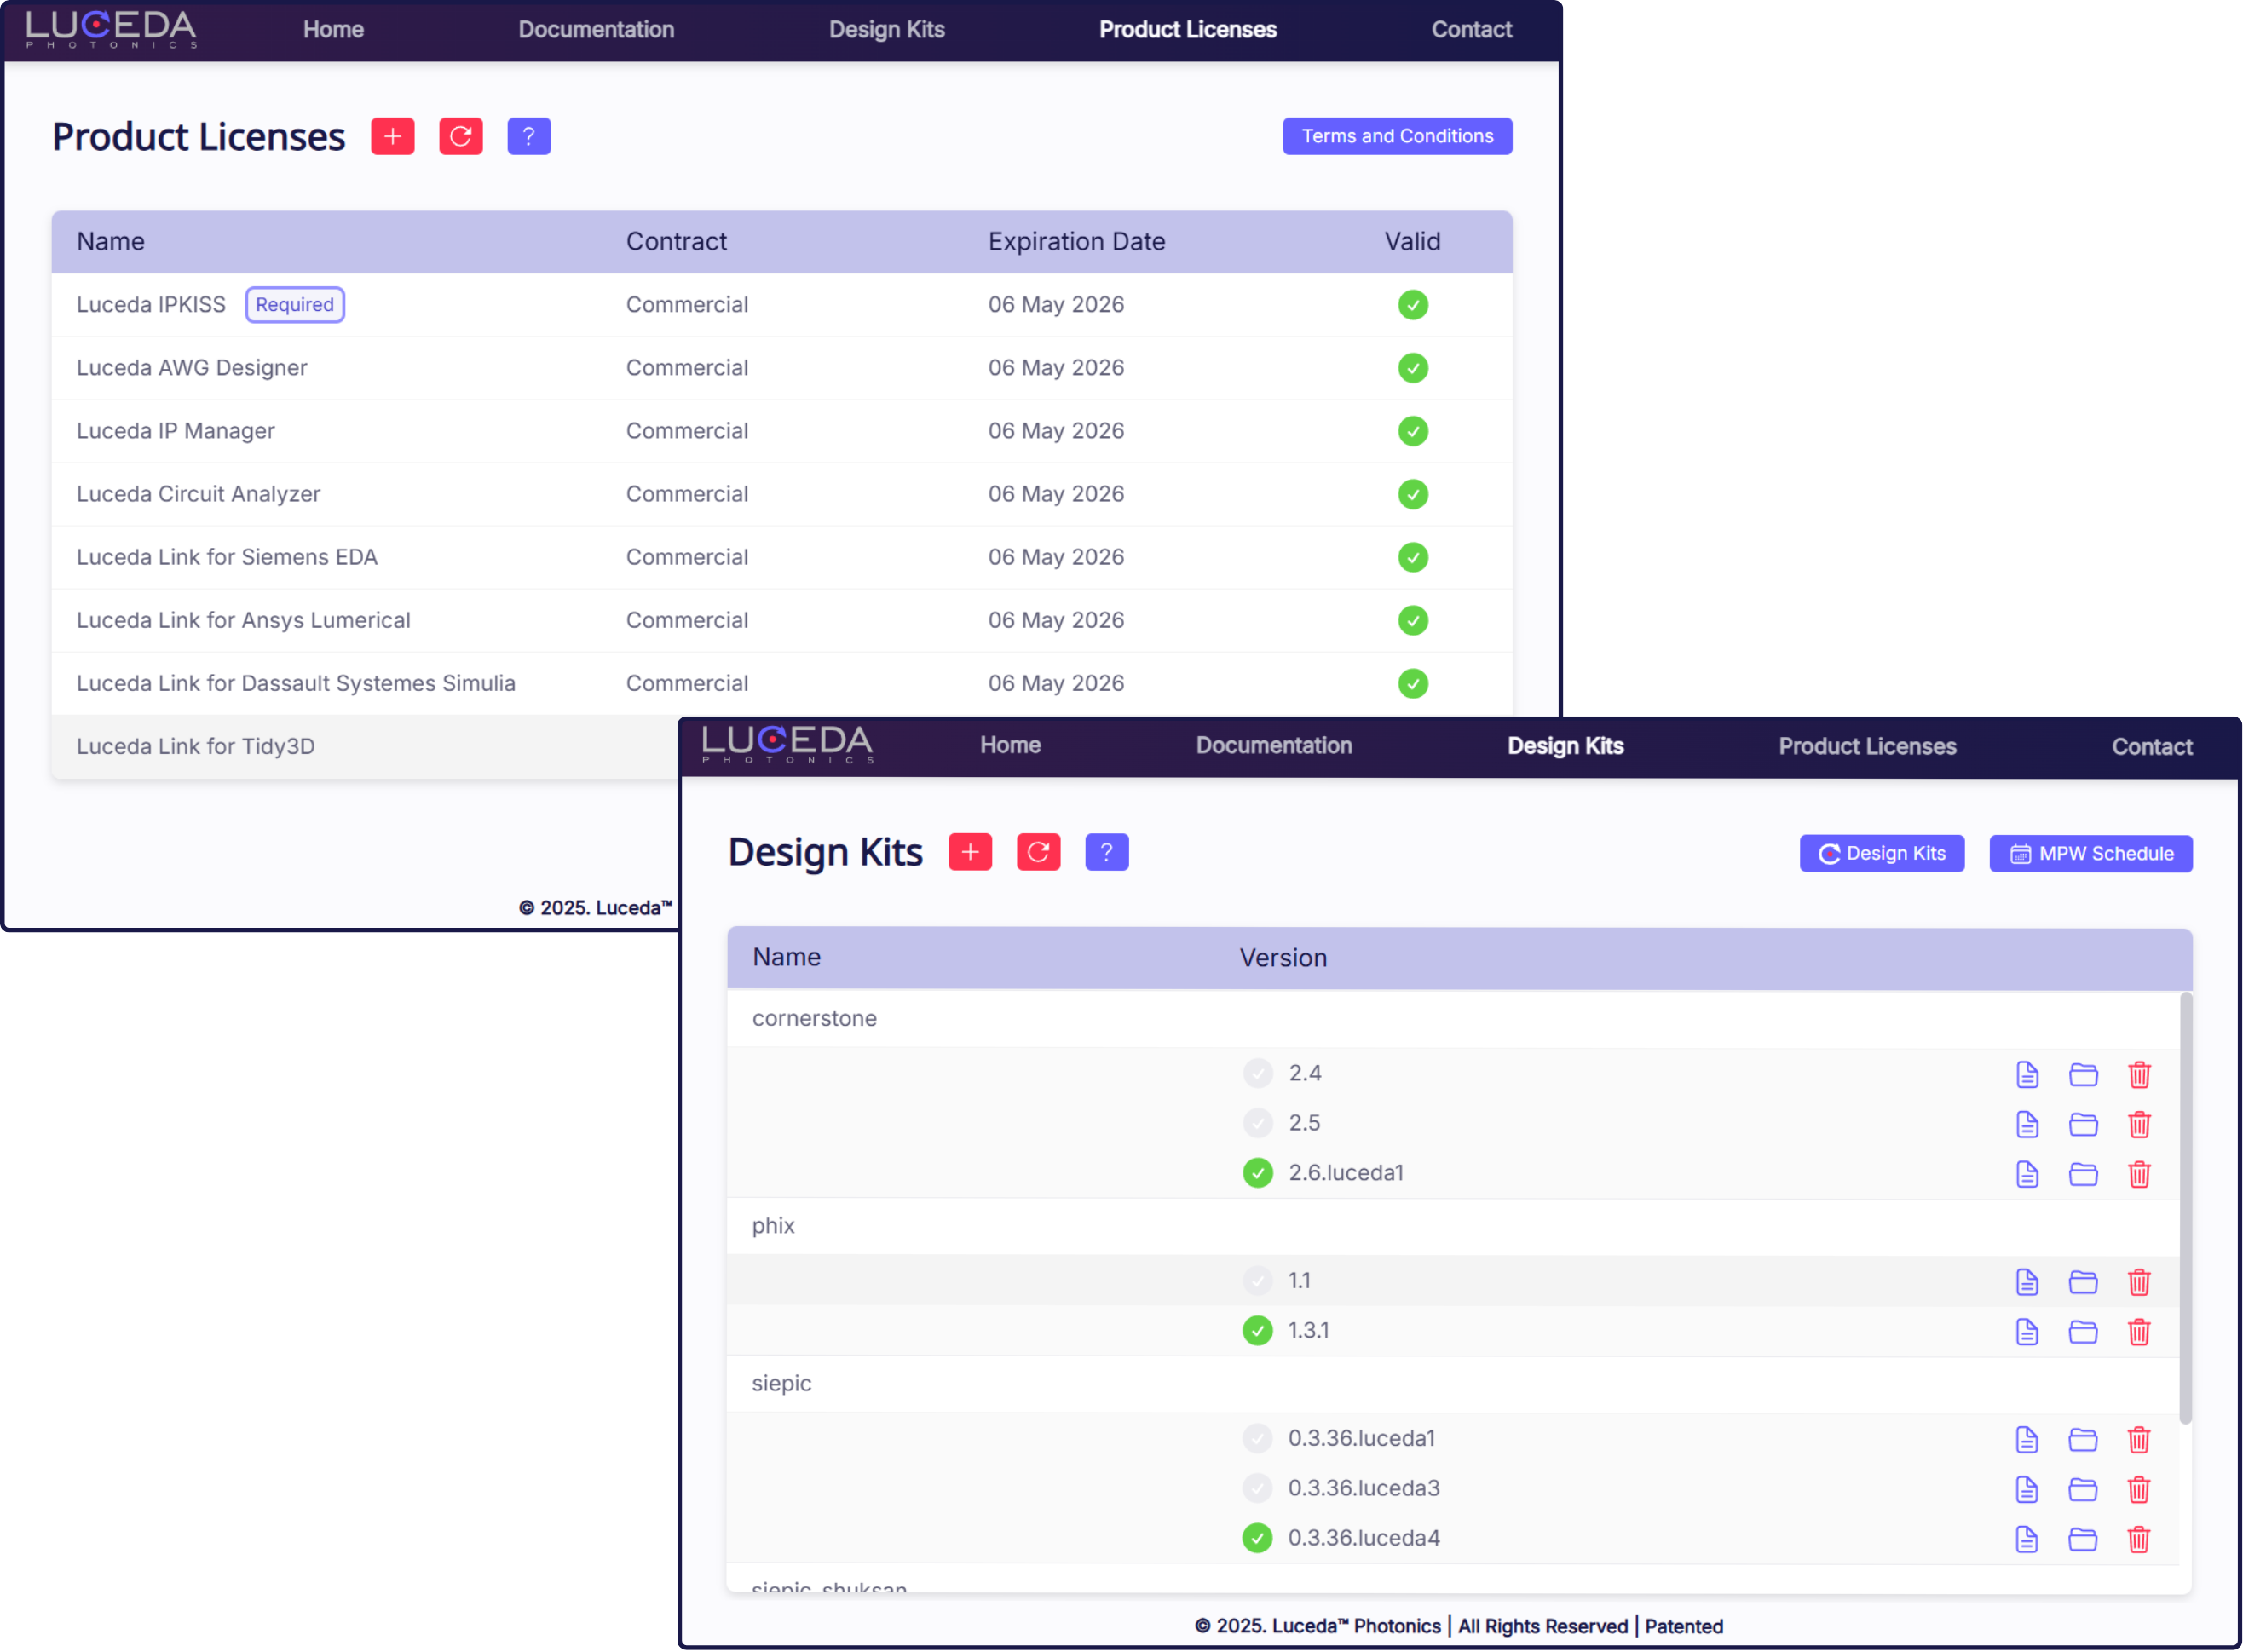Activate cornerstone version 2.4 check circle
The image size is (2243, 1652).
coord(1257,1073)
